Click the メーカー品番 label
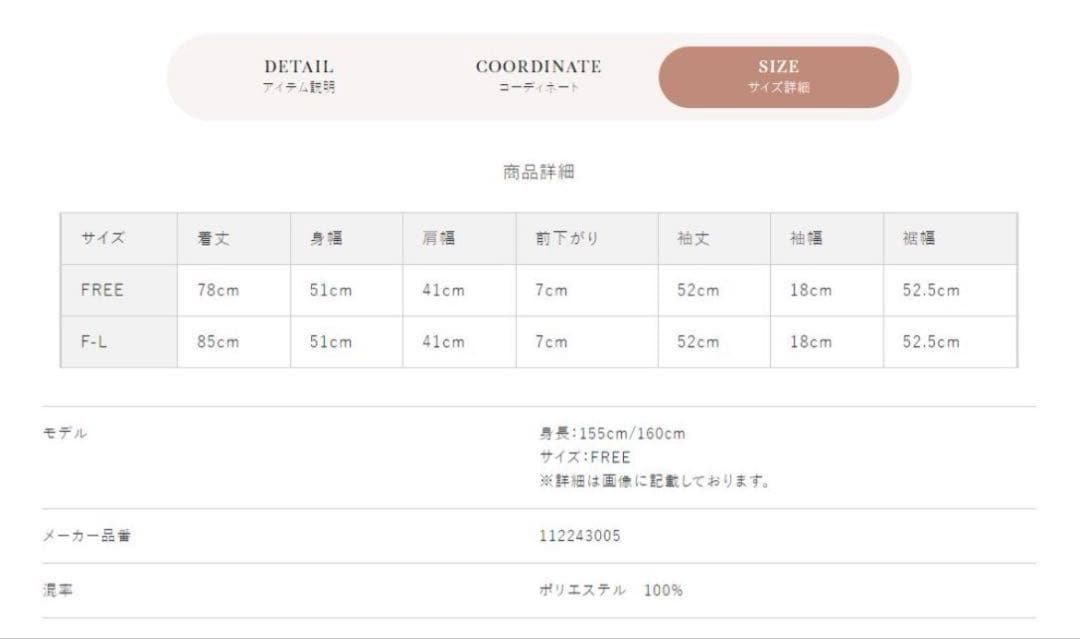Screen dimensions: 1080x639 click(86, 536)
